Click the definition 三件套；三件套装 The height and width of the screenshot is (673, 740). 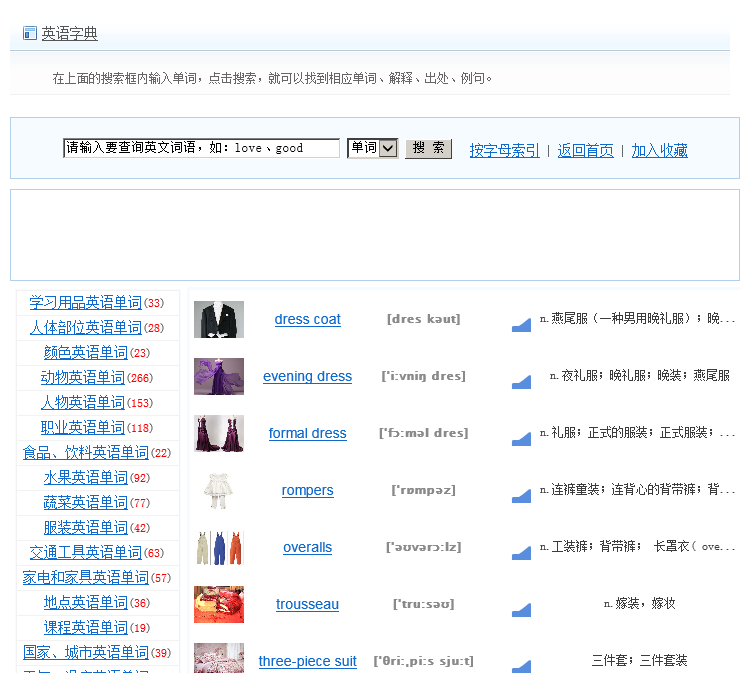click(x=639, y=660)
